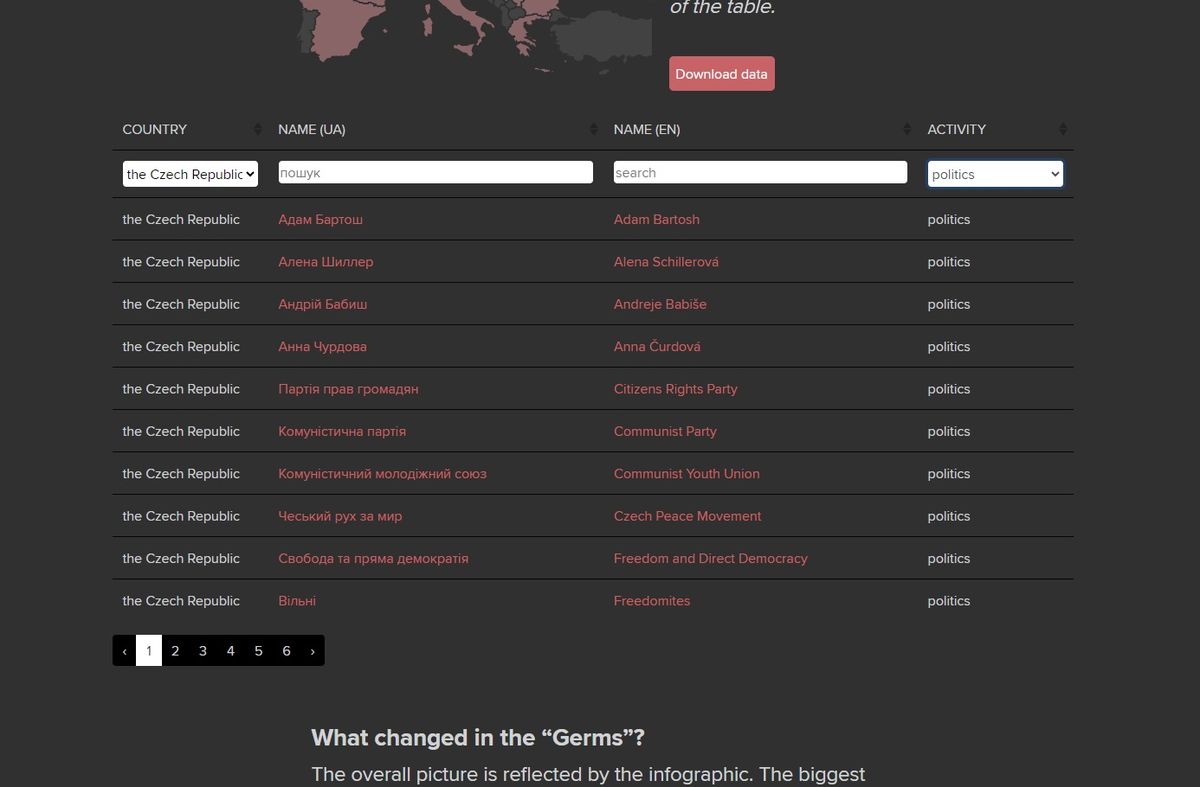1200x787 pixels.
Task: Open the Adam Bartosh link
Action: pos(656,219)
